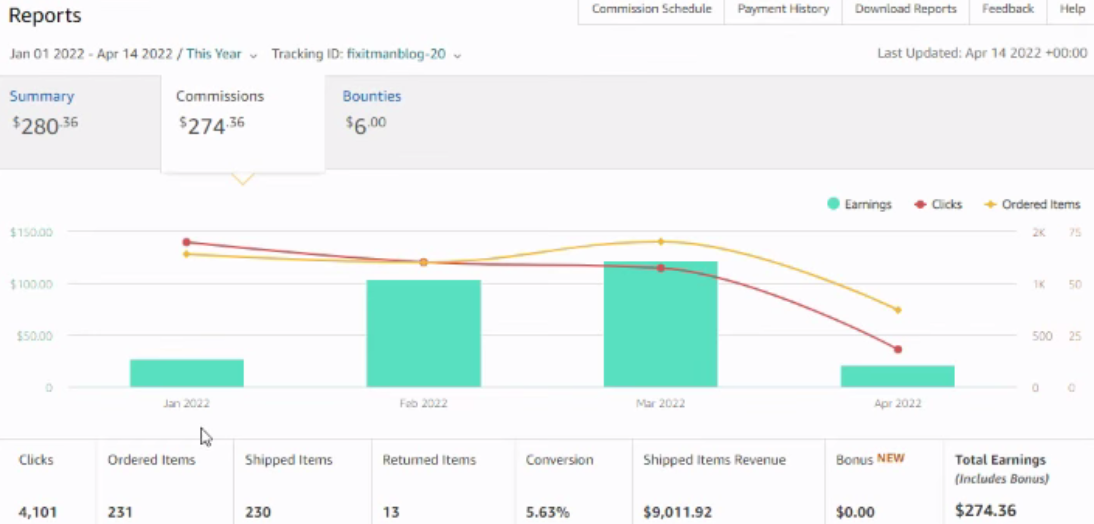
Task: Click the $0.00 bonus value
Action: [855, 511]
